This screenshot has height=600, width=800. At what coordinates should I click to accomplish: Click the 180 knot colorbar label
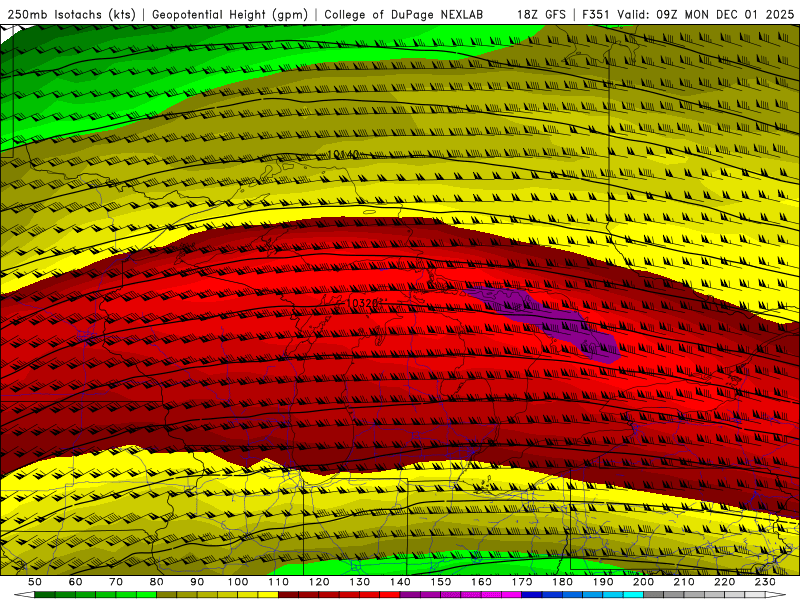tap(563, 582)
